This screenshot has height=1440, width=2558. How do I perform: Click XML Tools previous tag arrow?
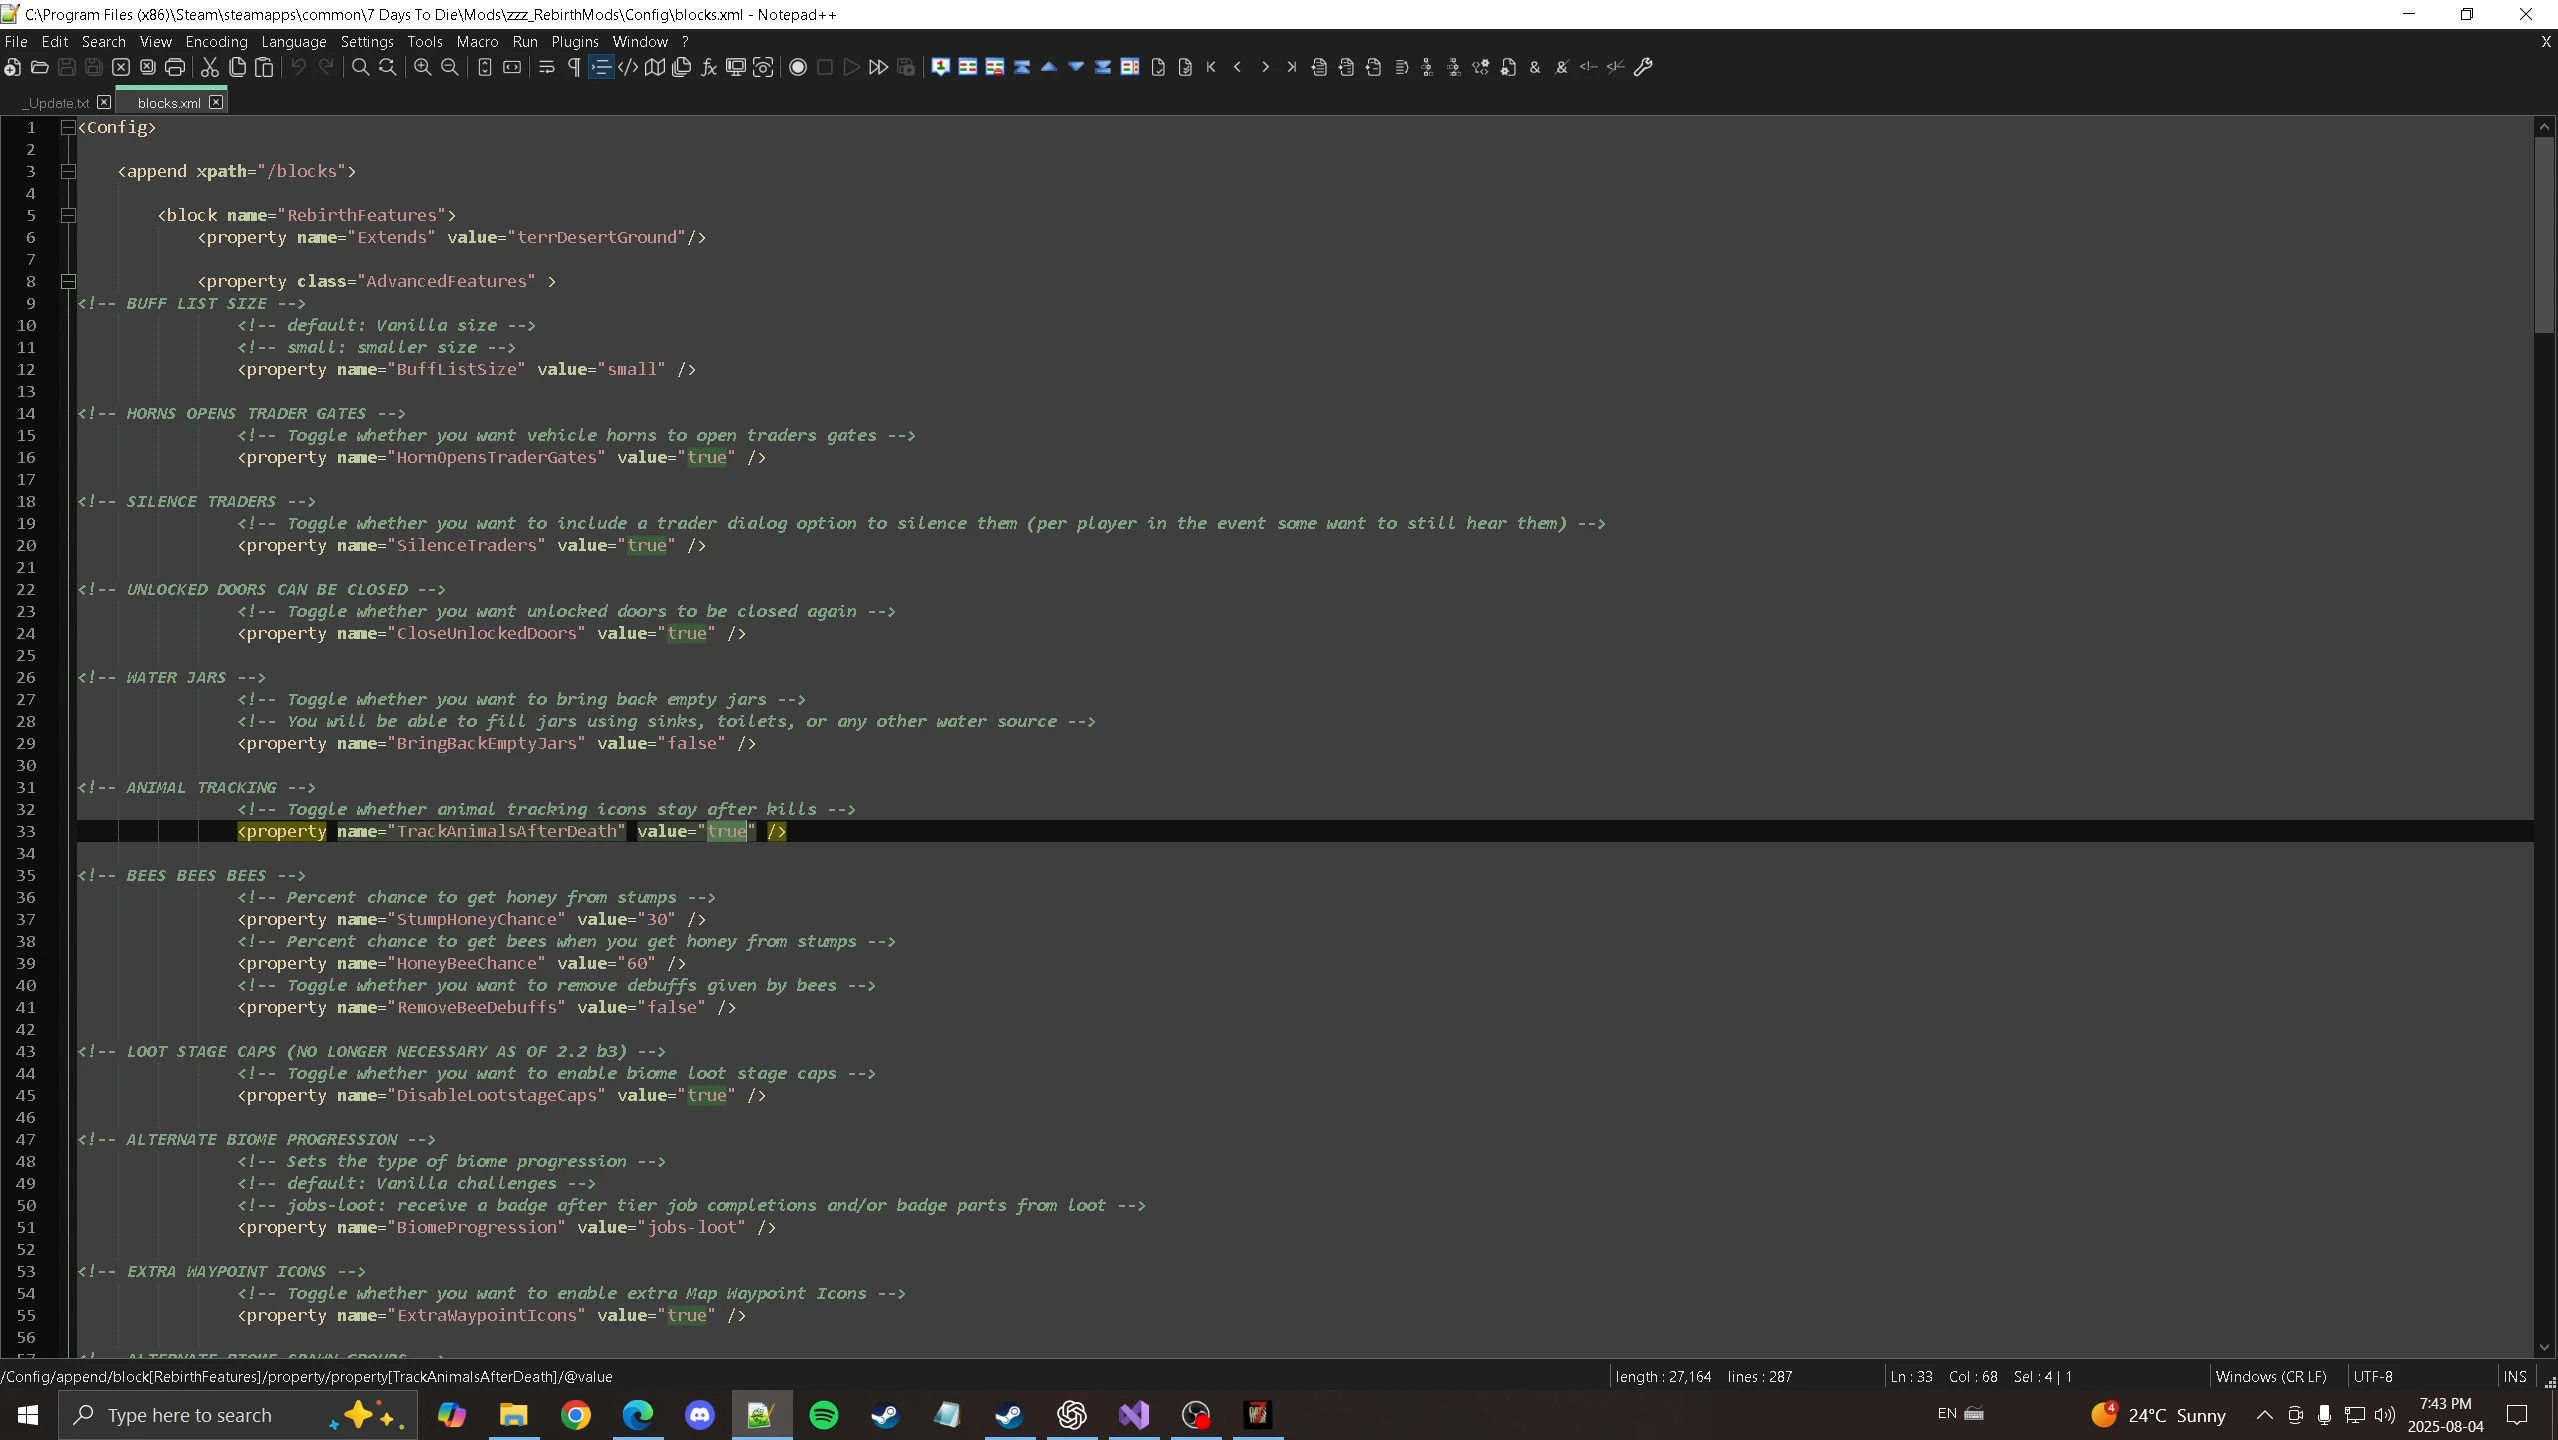click(x=1238, y=67)
